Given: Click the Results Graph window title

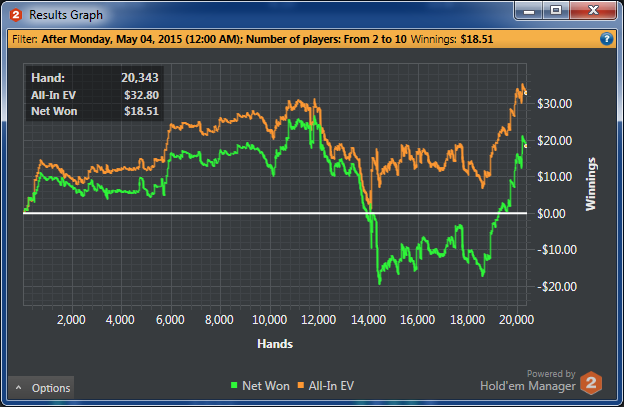Looking at the screenshot, I should coord(66,15).
